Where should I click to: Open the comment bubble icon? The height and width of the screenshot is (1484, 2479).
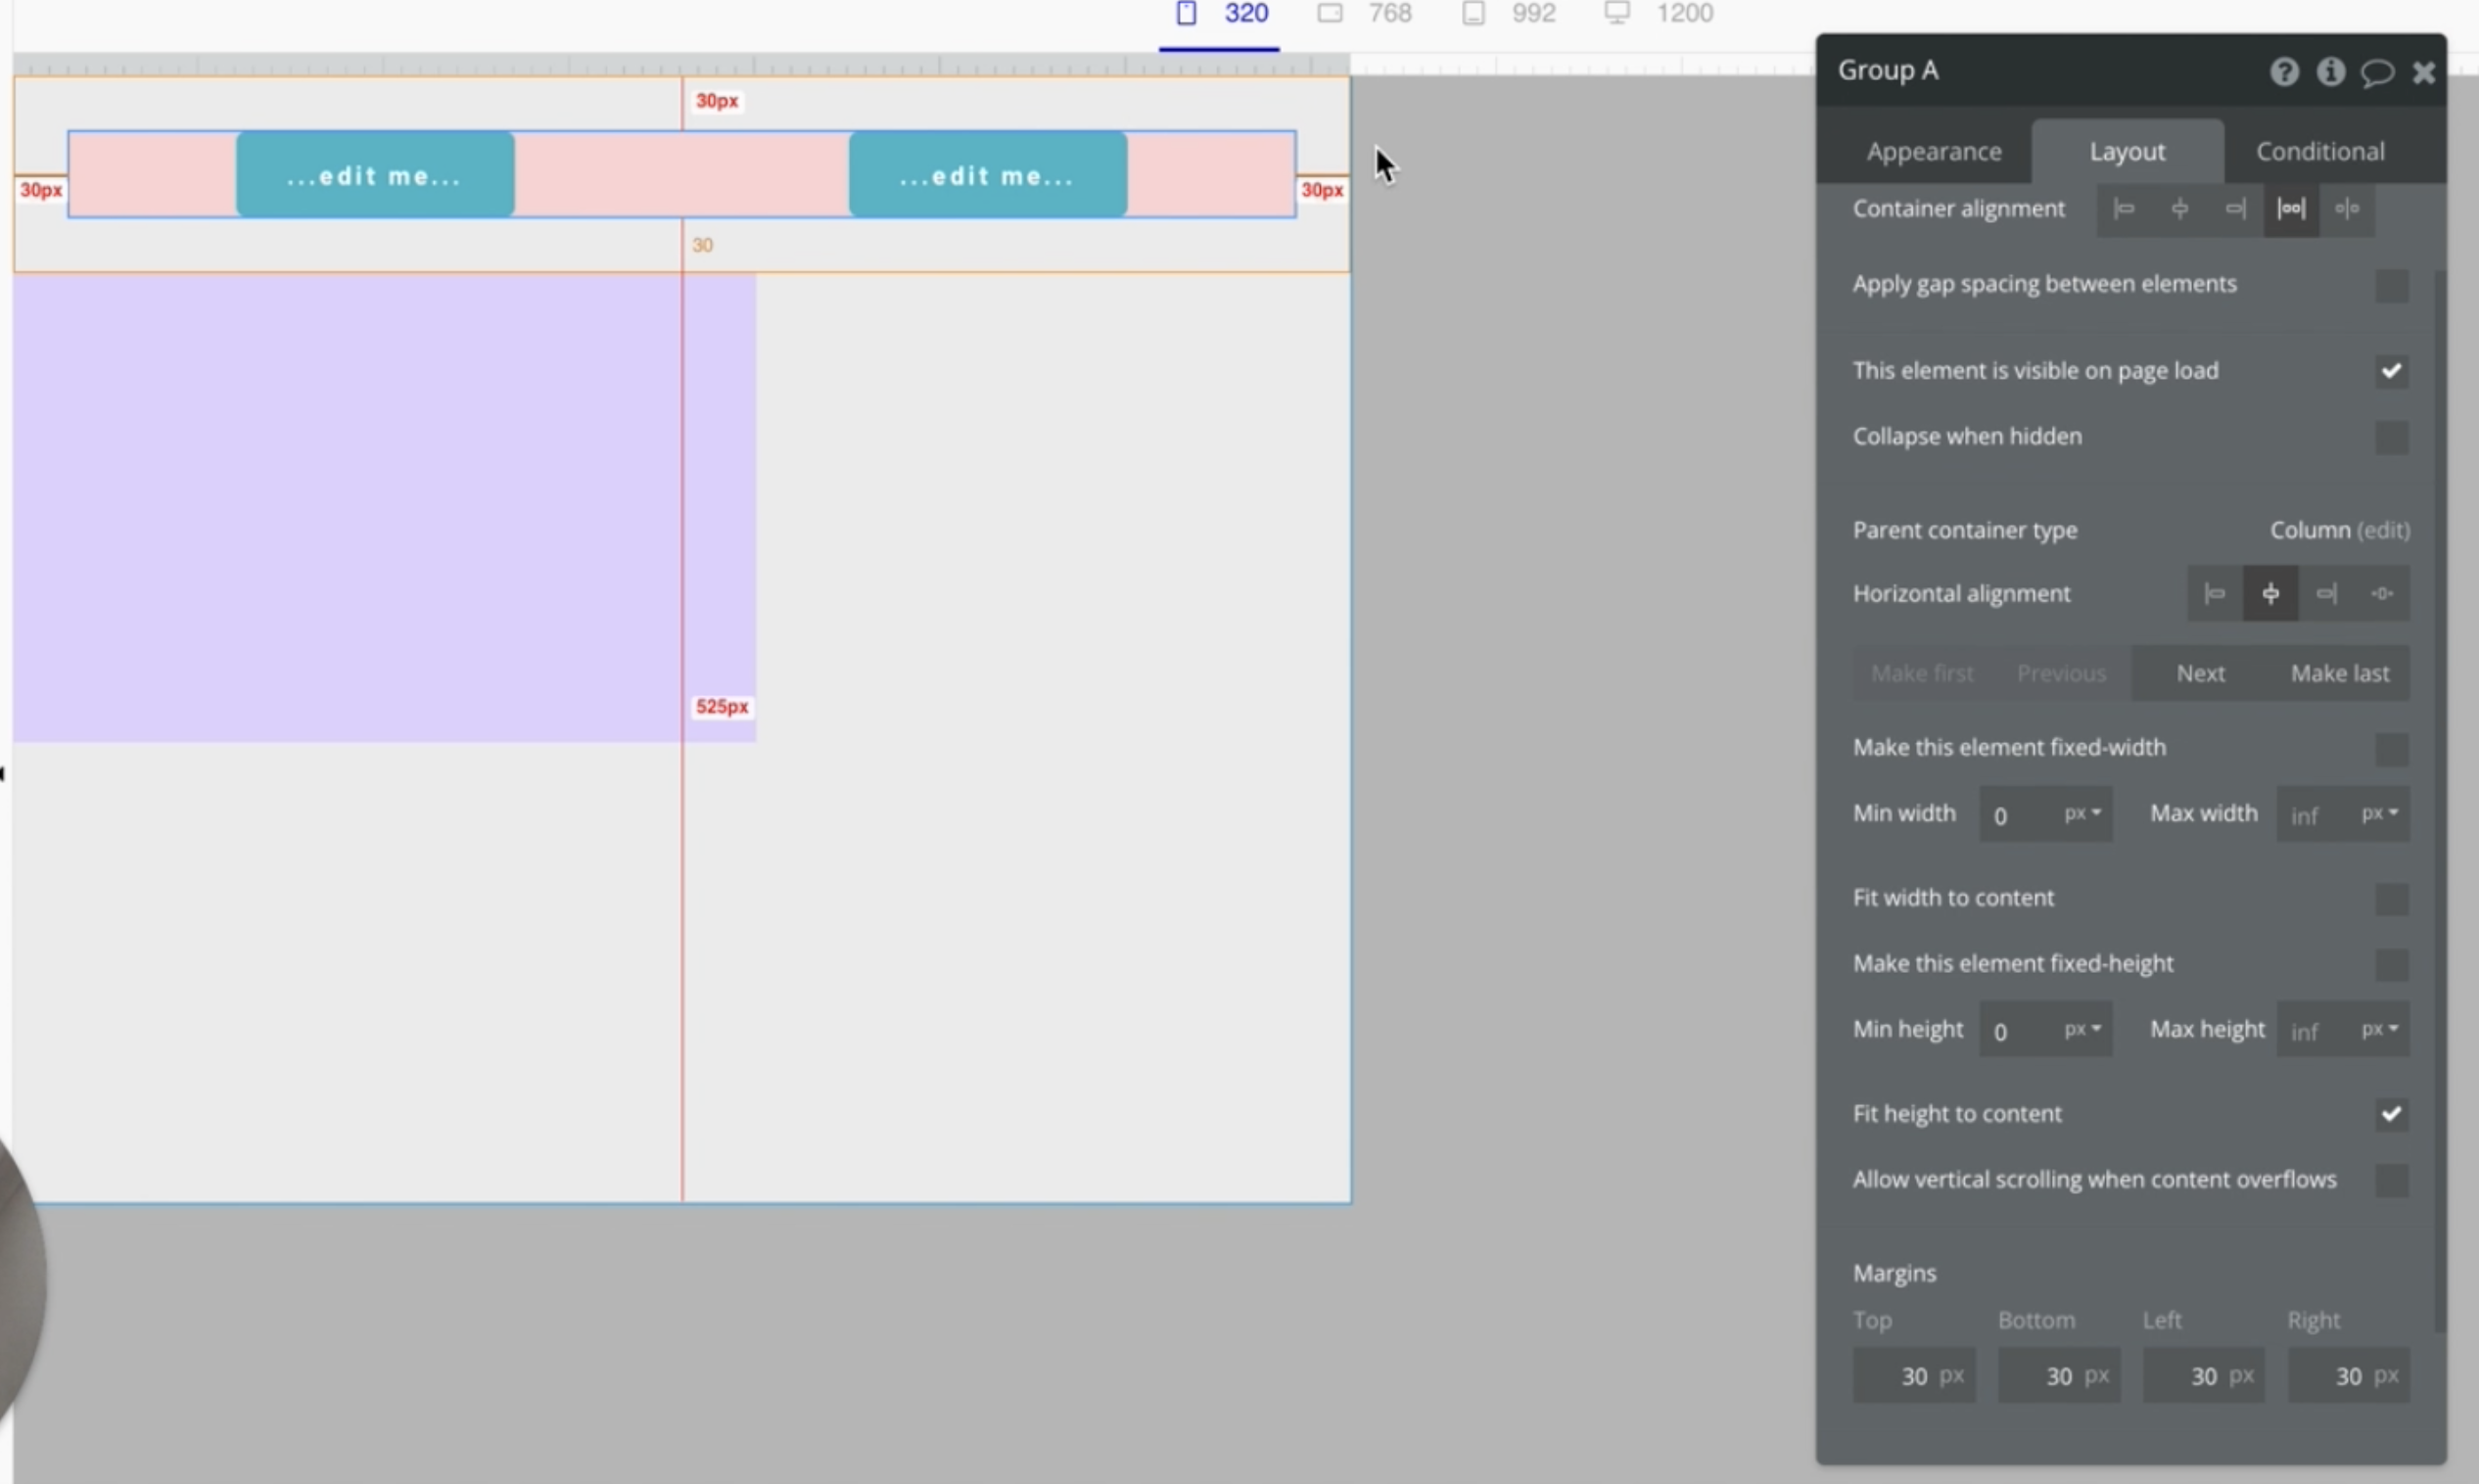point(2377,72)
